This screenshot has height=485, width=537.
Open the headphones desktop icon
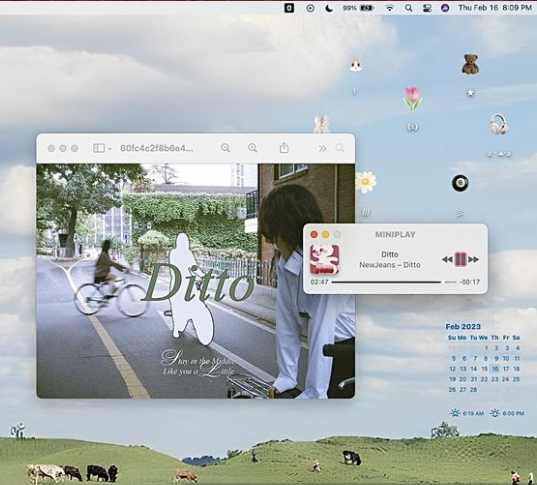point(498,124)
